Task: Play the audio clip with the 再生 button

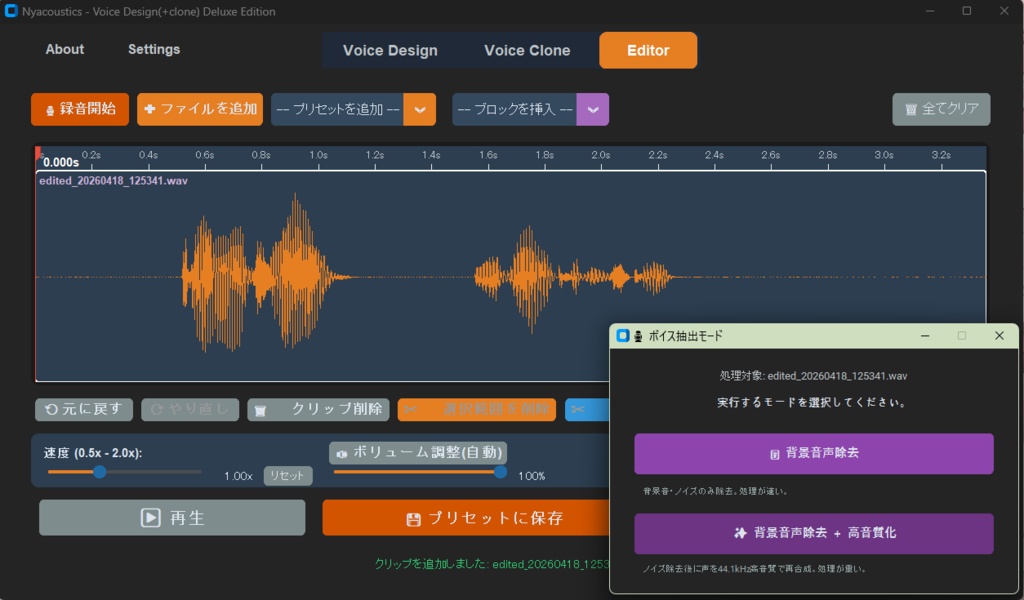Action: tap(171, 517)
